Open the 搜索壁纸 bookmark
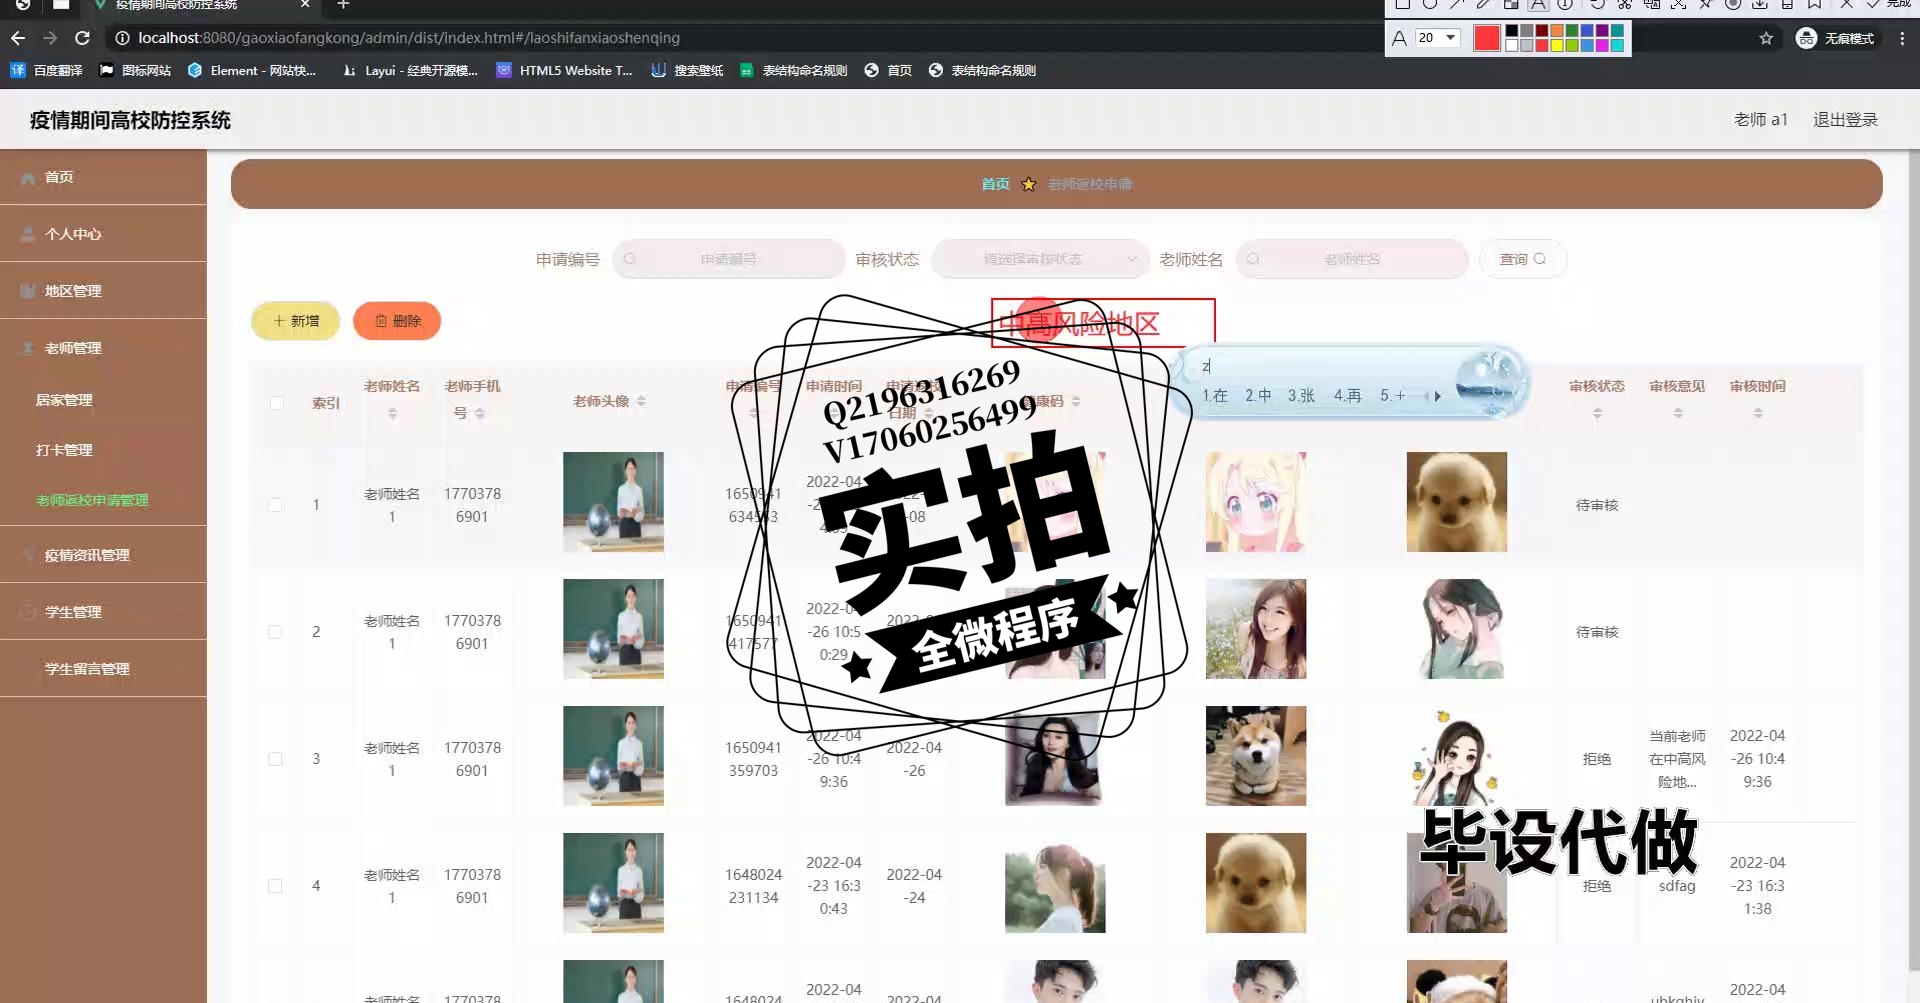Image resolution: width=1920 pixels, height=1003 pixels. click(687, 70)
